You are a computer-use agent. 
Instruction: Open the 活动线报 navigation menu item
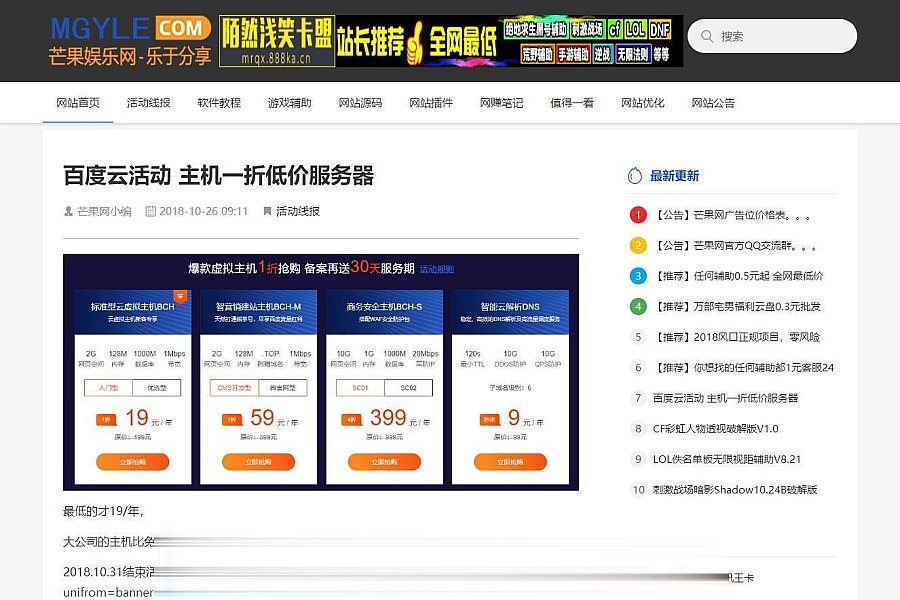tap(149, 103)
